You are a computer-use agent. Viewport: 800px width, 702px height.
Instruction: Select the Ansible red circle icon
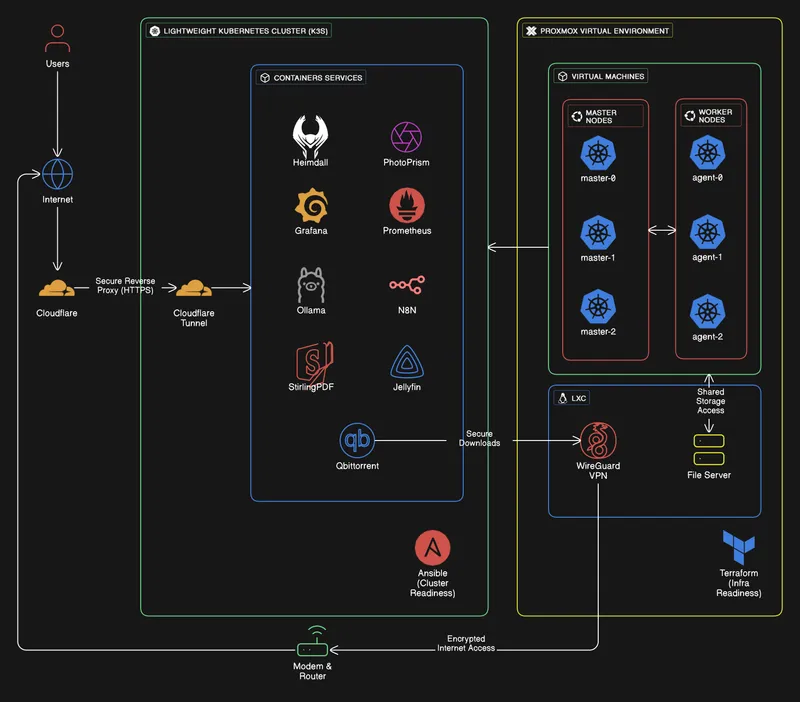point(432,548)
